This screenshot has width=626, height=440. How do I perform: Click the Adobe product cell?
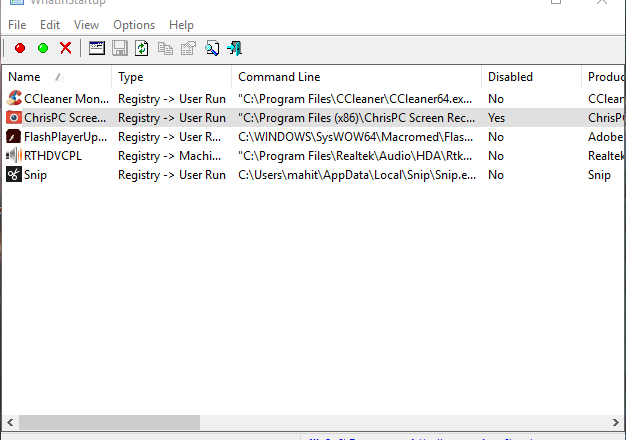click(605, 137)
